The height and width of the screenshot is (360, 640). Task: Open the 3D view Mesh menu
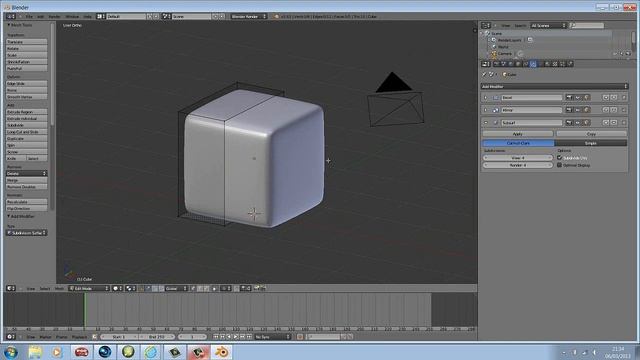pyautogui.click(x=59, y=288)
